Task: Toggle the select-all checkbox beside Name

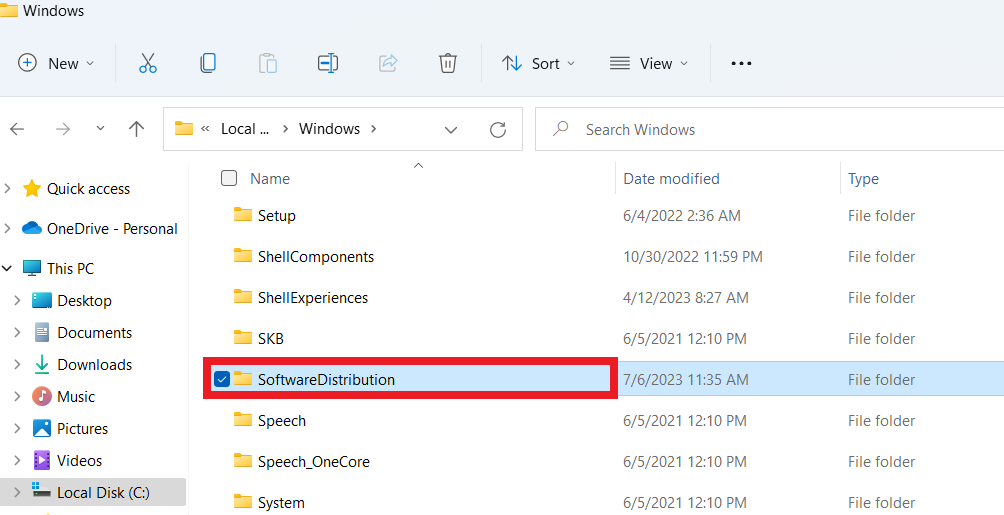Action: 229,178
